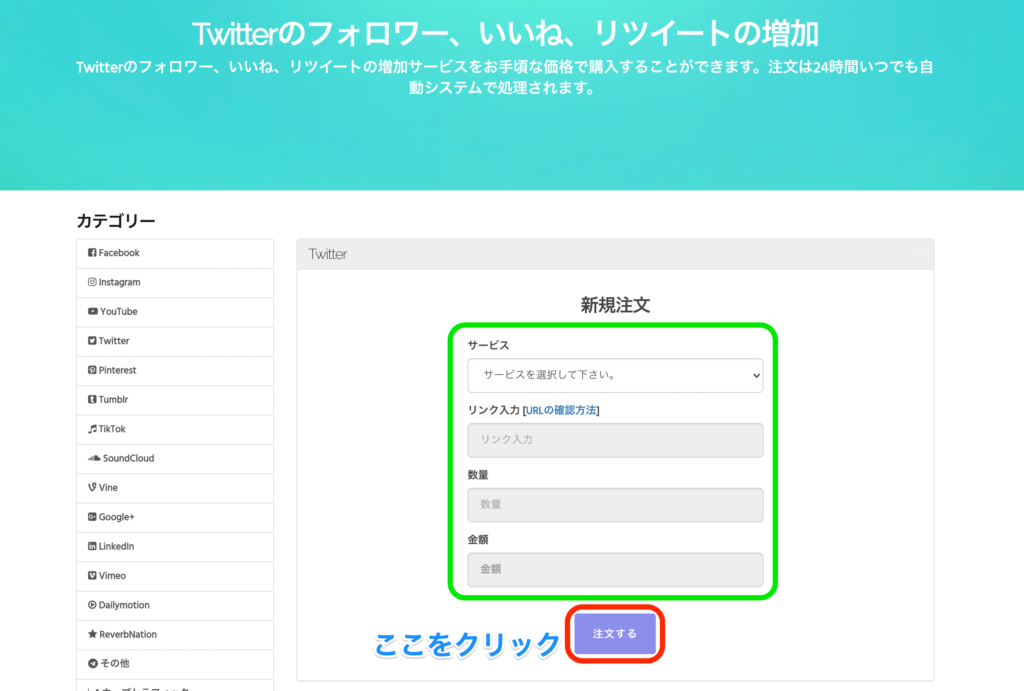Viewport: 1024px width, 691px height.
Task: Focus the リンク入力 text field
Action: 615,440
